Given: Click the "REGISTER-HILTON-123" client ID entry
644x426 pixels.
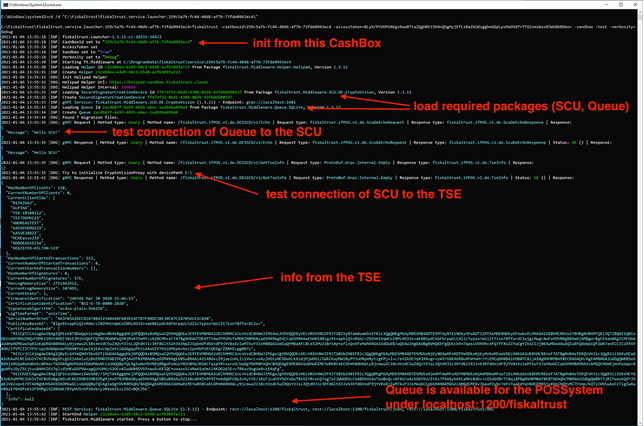Looking at the screenshot, I should pyautogui.click(x=35, y=248).
